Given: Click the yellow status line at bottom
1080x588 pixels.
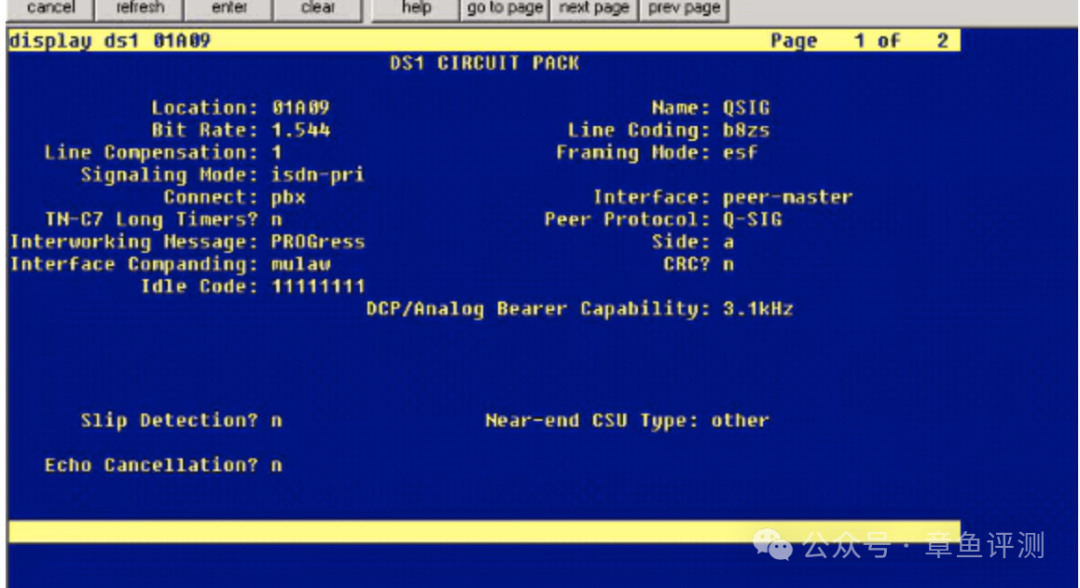Looking at the screenshot, I should tap(484, 532).
